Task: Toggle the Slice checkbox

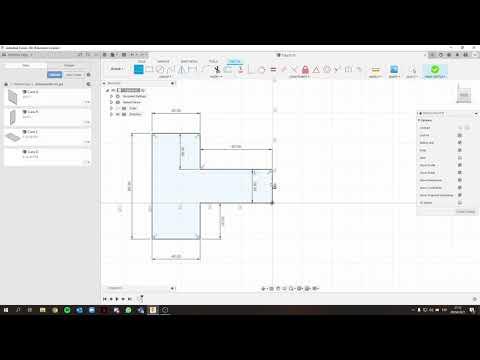Action: coord(460,158)
